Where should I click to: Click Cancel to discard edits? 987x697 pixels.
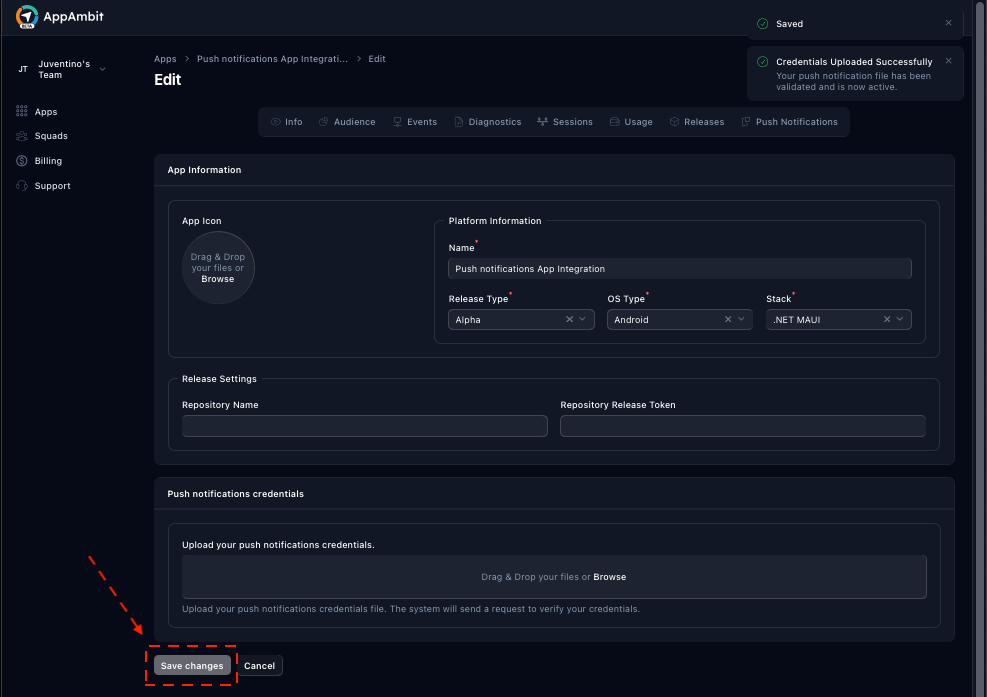click(x=259, y=665)
